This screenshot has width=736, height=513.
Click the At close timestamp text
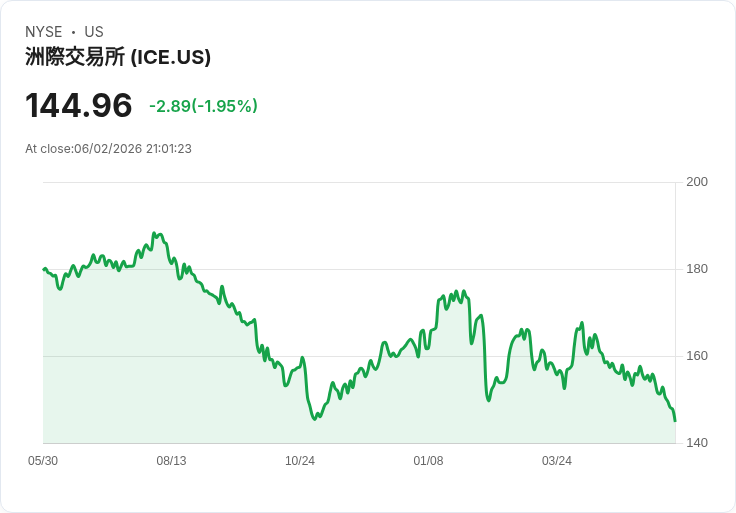tap(108, 149)
